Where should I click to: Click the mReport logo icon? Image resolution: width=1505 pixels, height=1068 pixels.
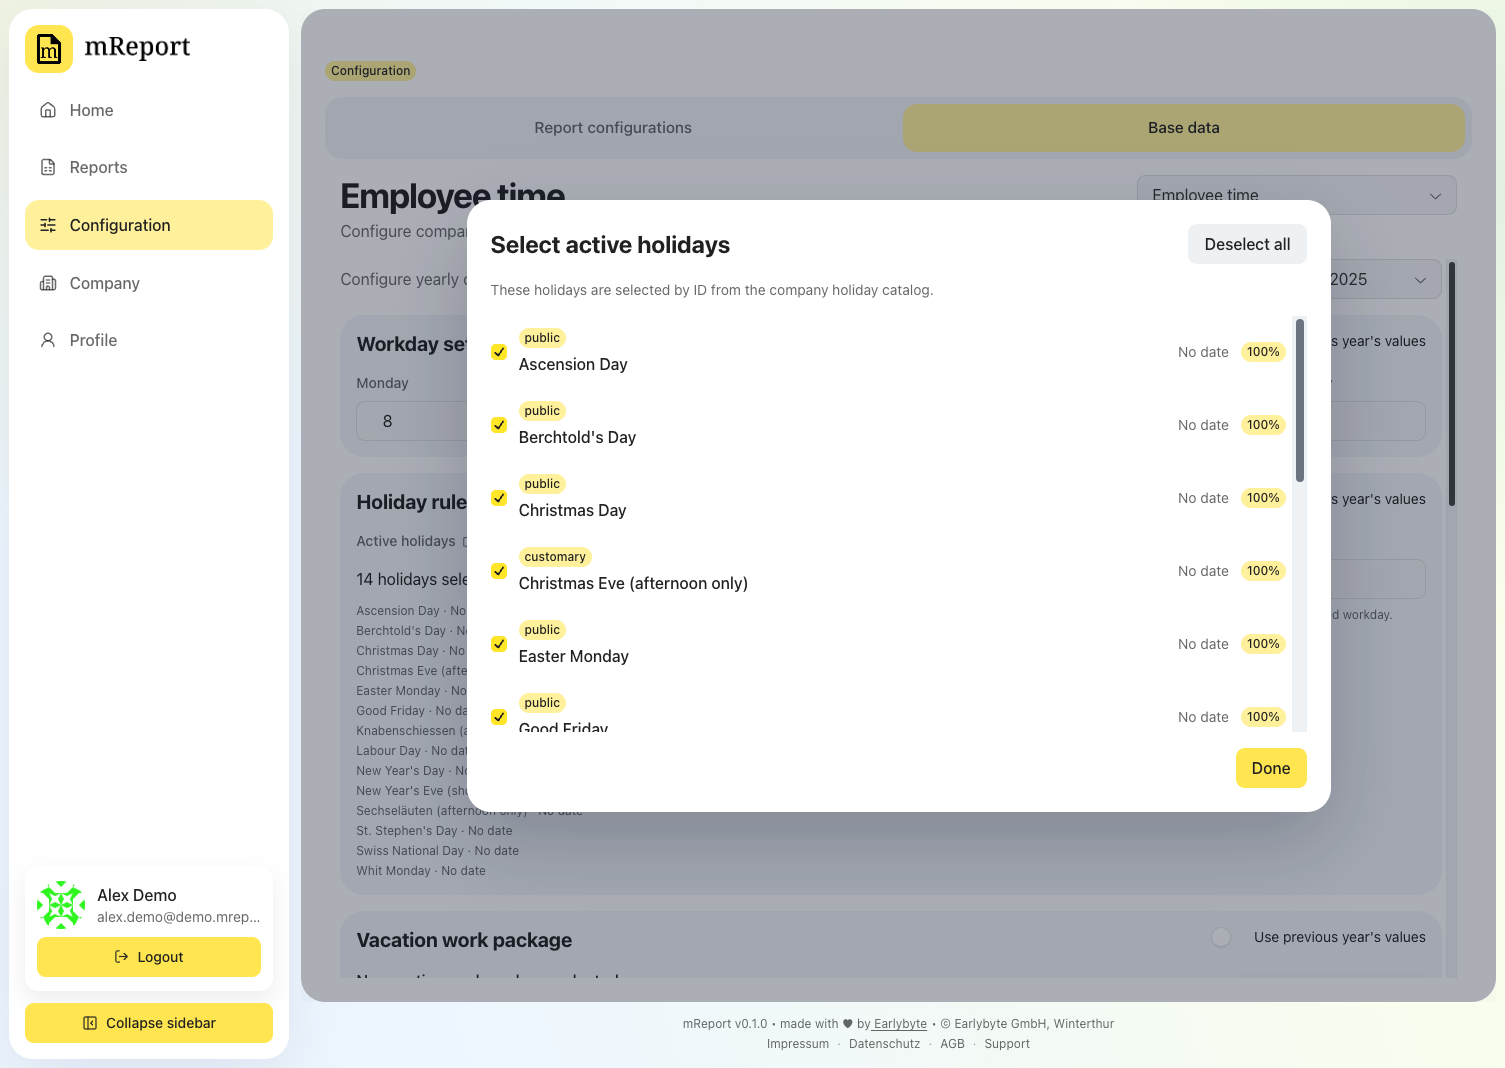coord(49,49)
